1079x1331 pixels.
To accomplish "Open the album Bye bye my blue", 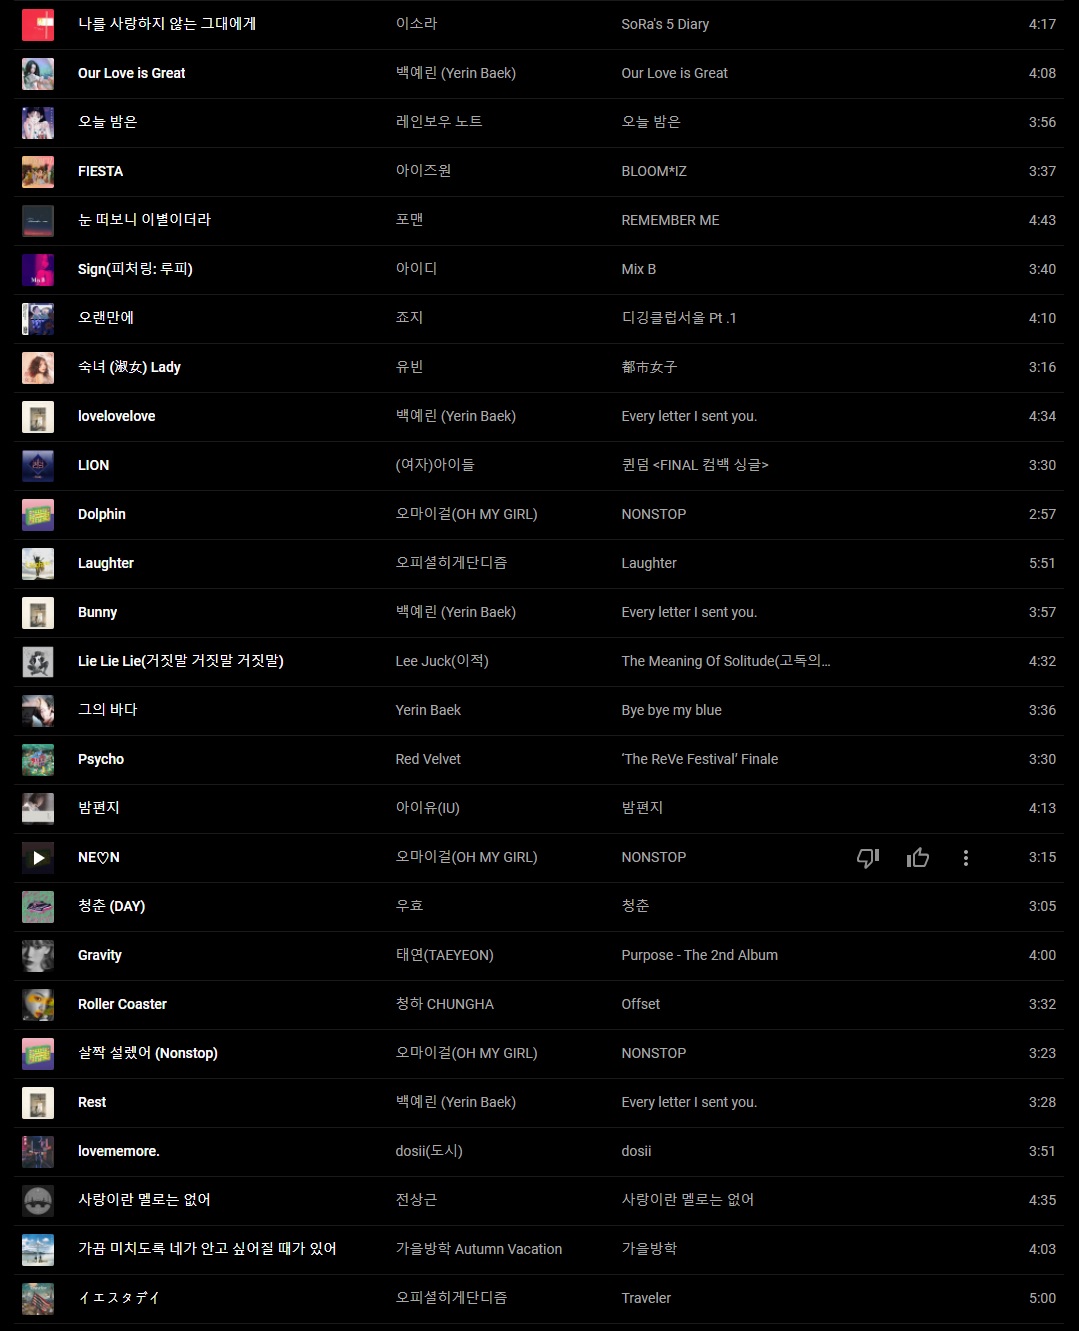I will [x=671, y=710].
